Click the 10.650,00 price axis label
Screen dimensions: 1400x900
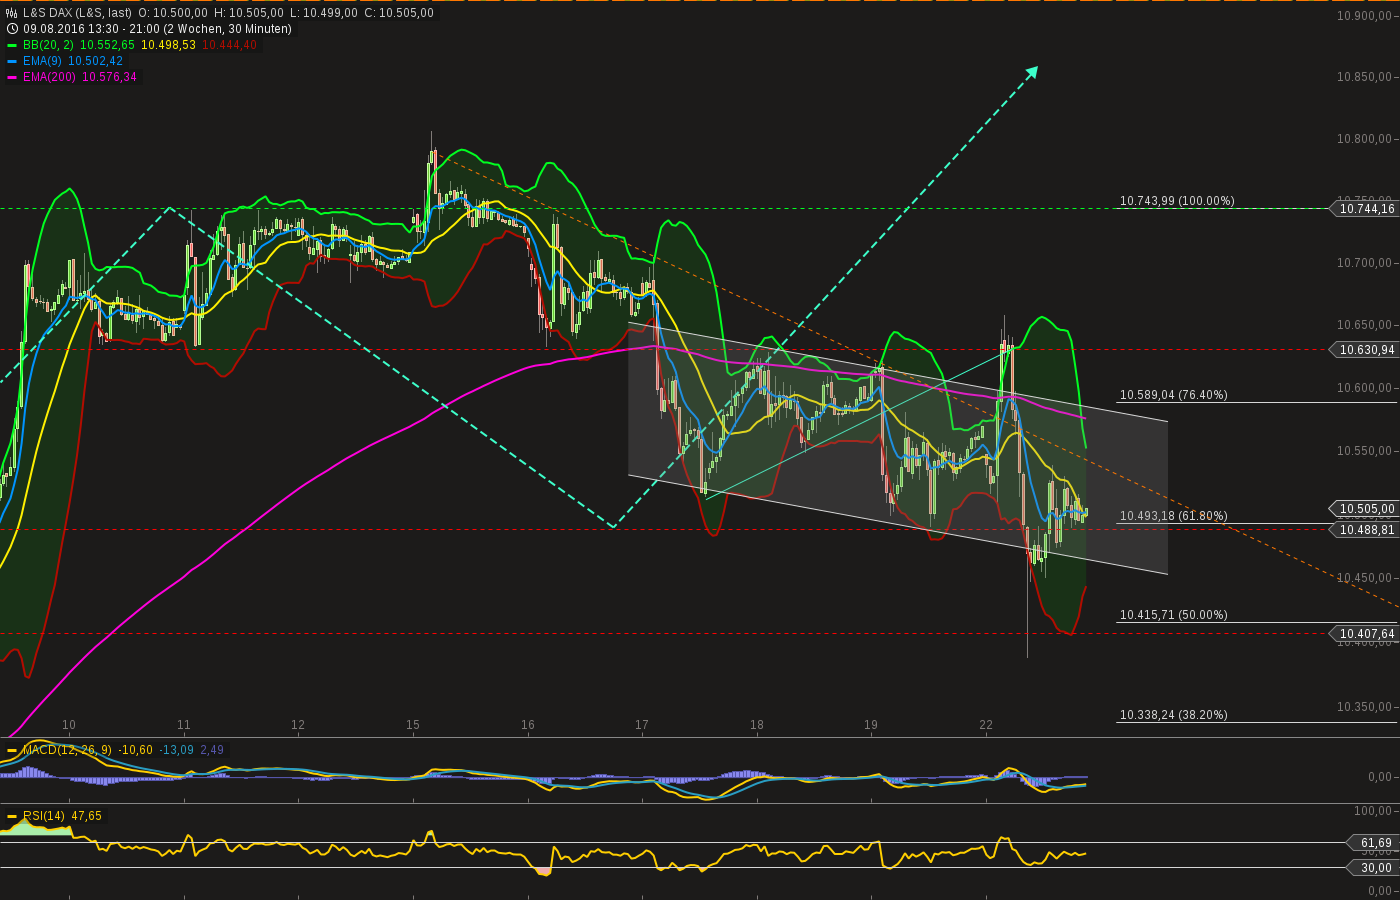(x=1365, y=325)
